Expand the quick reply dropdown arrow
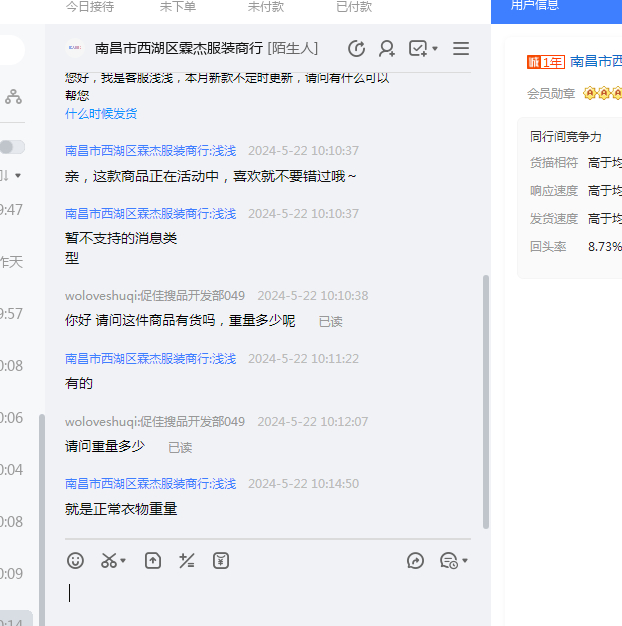Viewport: 622px width, 626px height. point(465,562)
